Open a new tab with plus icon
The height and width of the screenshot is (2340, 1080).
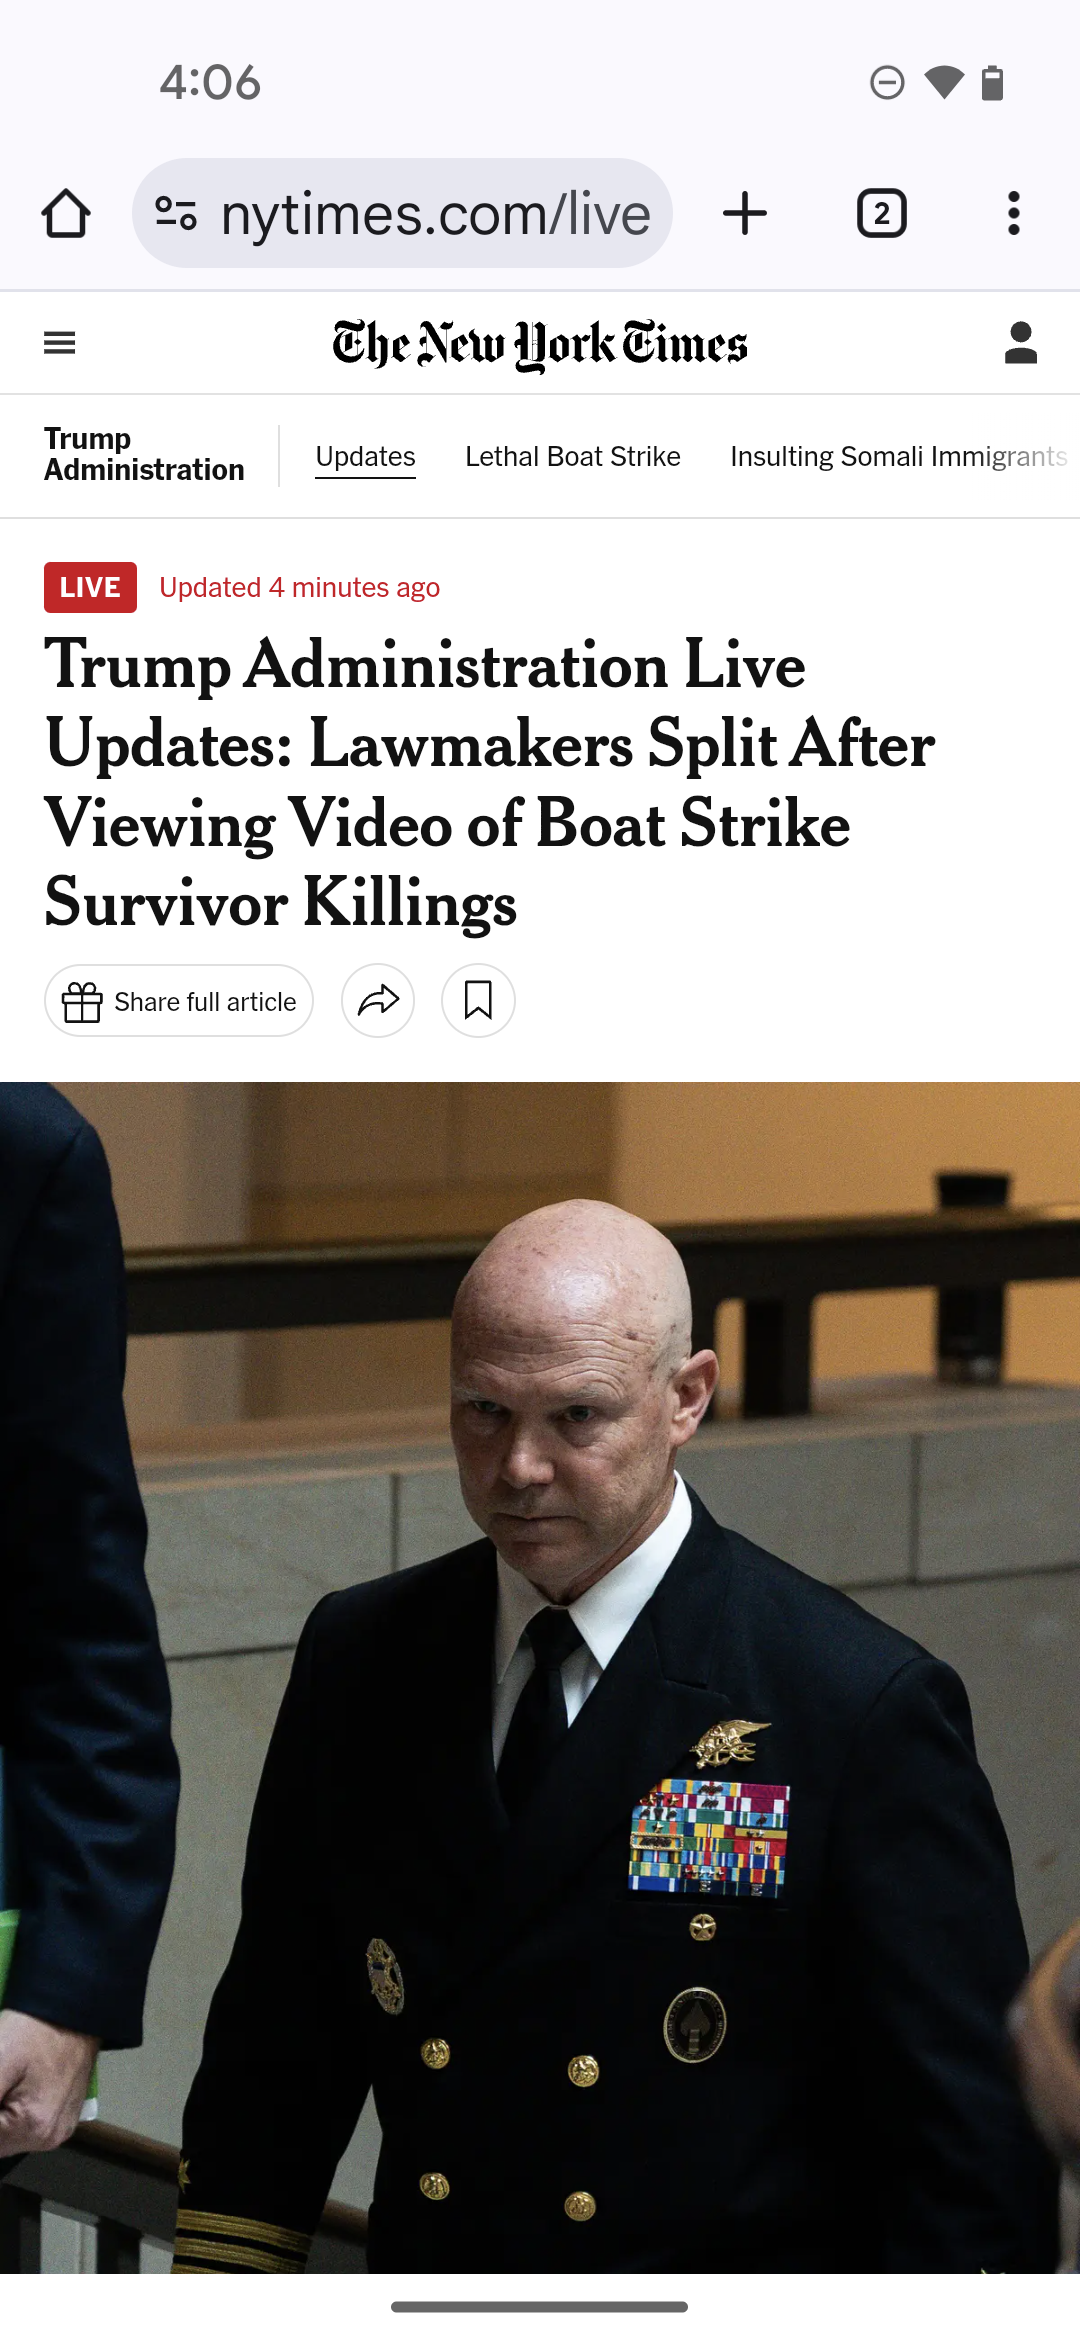click(x=744, y=213)
